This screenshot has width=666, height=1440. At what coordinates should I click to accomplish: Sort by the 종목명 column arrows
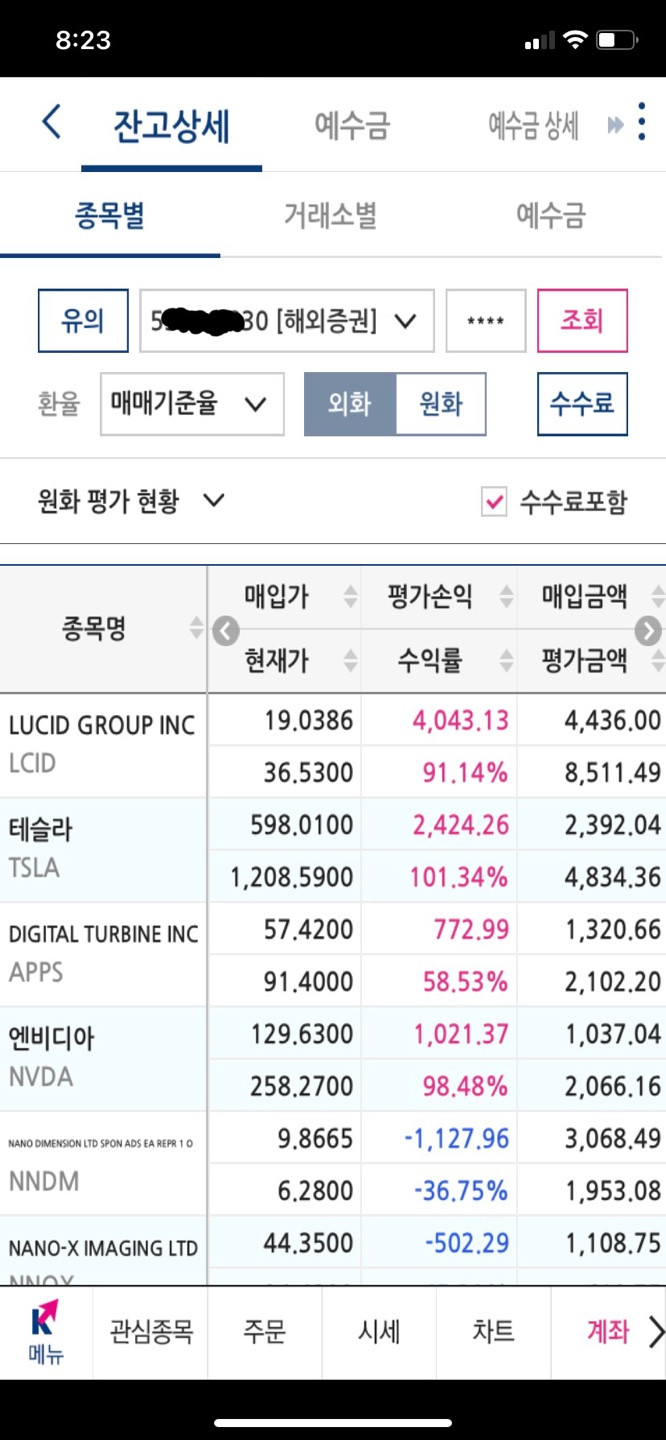tap(196, 629)
